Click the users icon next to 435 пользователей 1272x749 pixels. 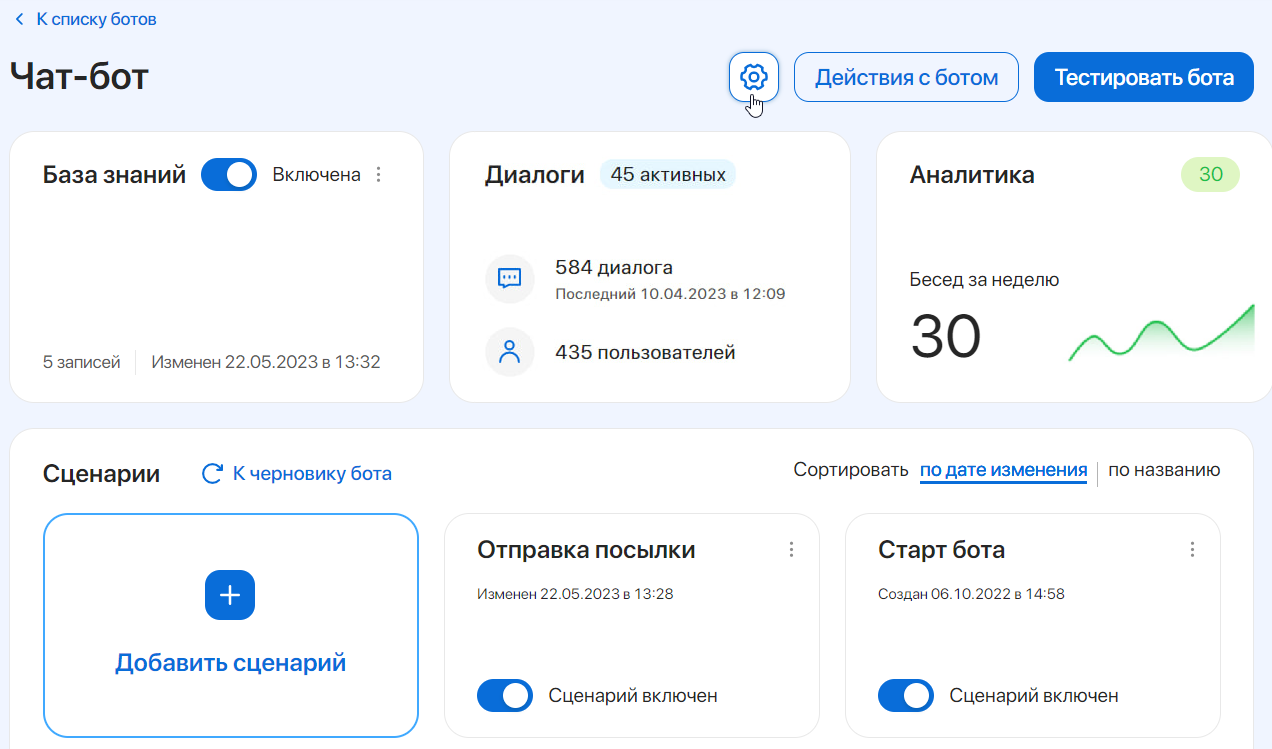[510, 352]
